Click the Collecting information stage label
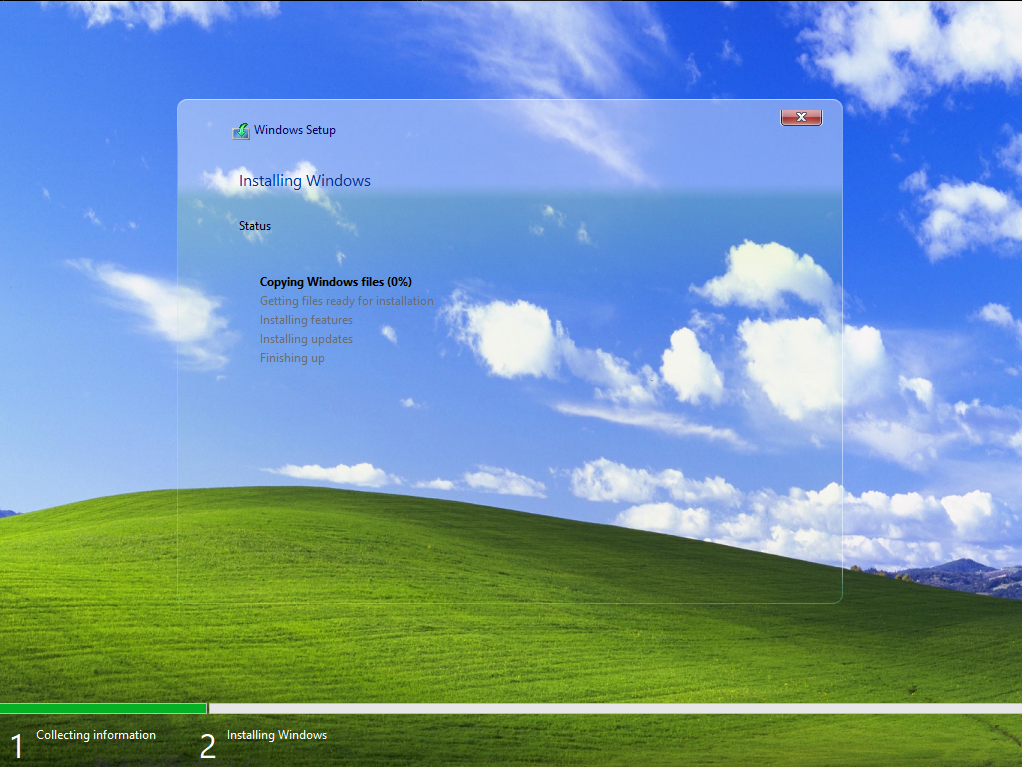The width and height of the screenshot is (1022, 767). (x=96, y=735)
